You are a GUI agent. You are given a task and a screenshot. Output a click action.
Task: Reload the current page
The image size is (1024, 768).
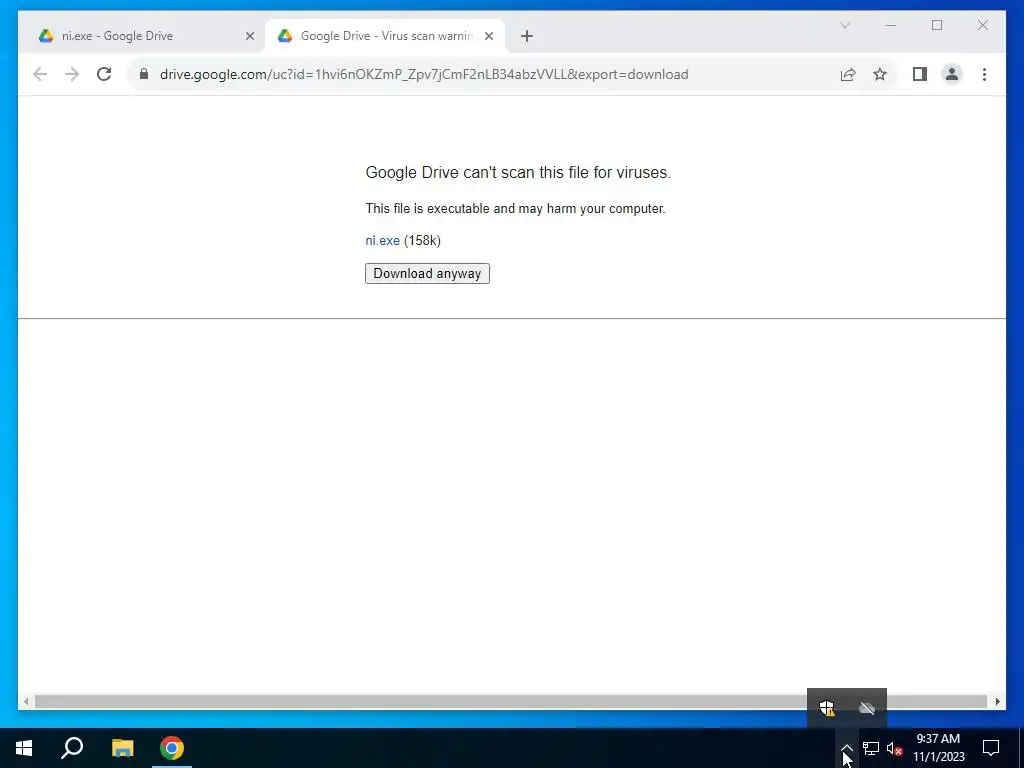pyautogui.click(x=104, y=74)
